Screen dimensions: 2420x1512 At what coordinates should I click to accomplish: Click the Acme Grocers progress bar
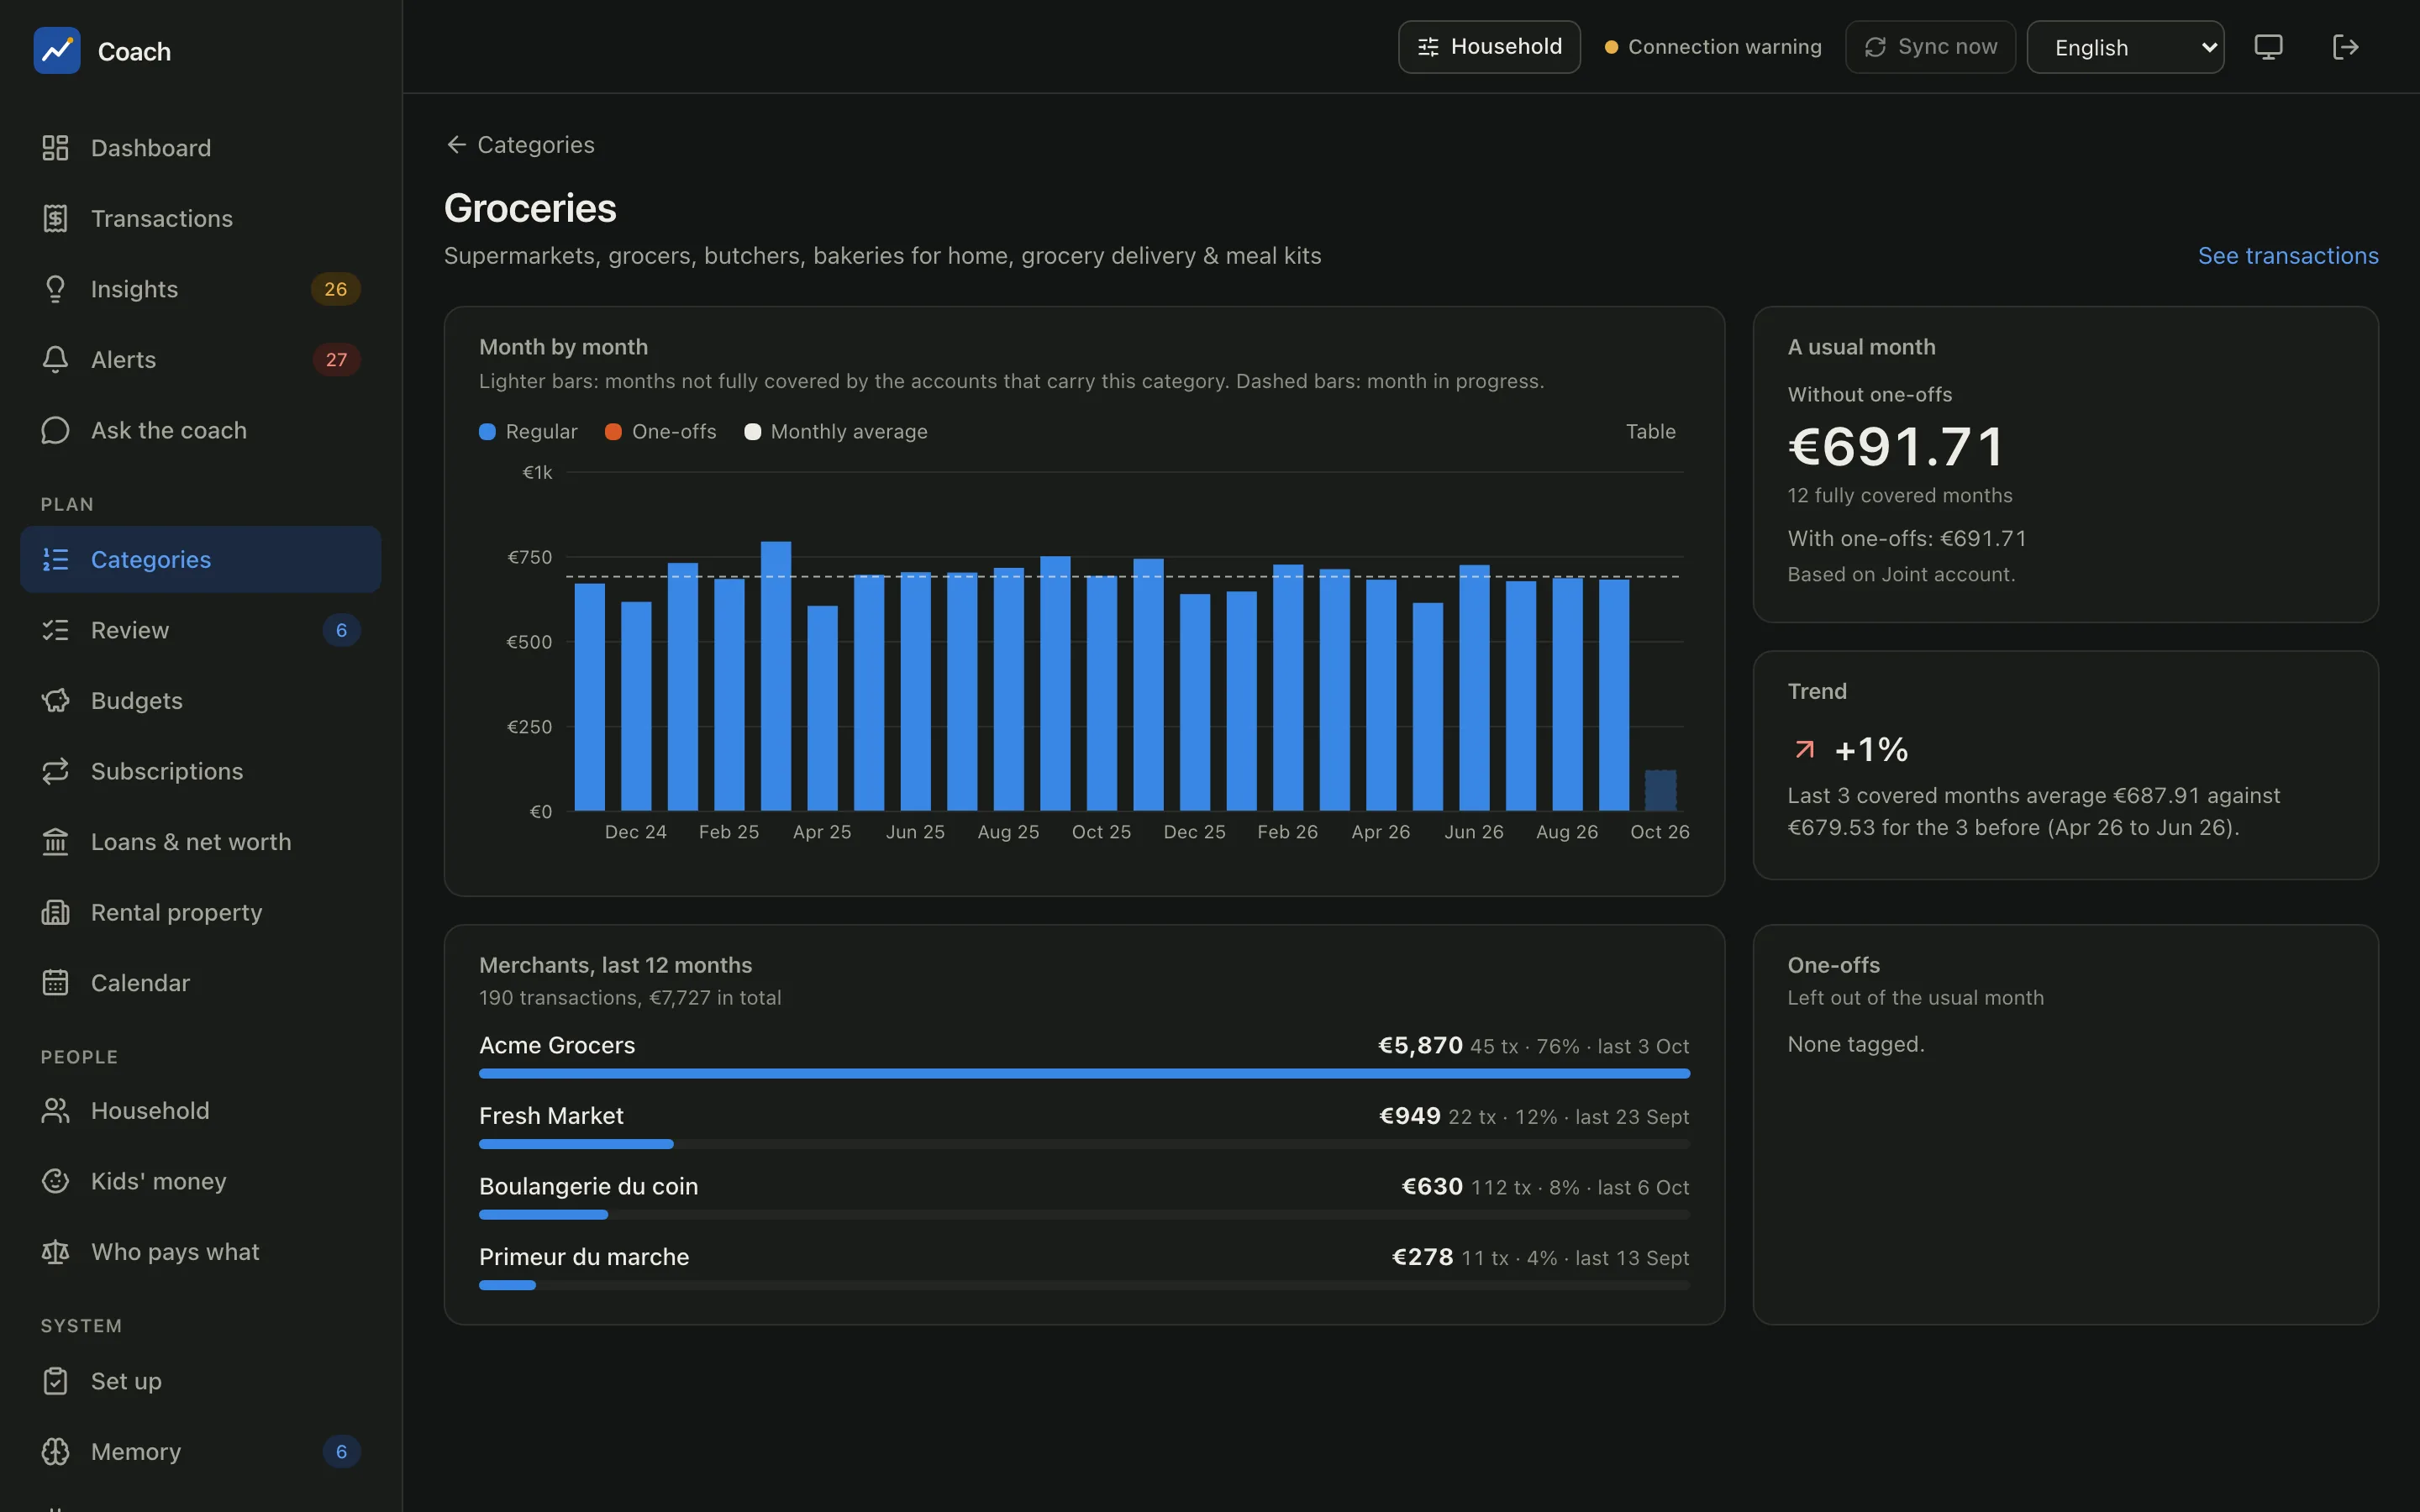[x=1084, y=1073]
